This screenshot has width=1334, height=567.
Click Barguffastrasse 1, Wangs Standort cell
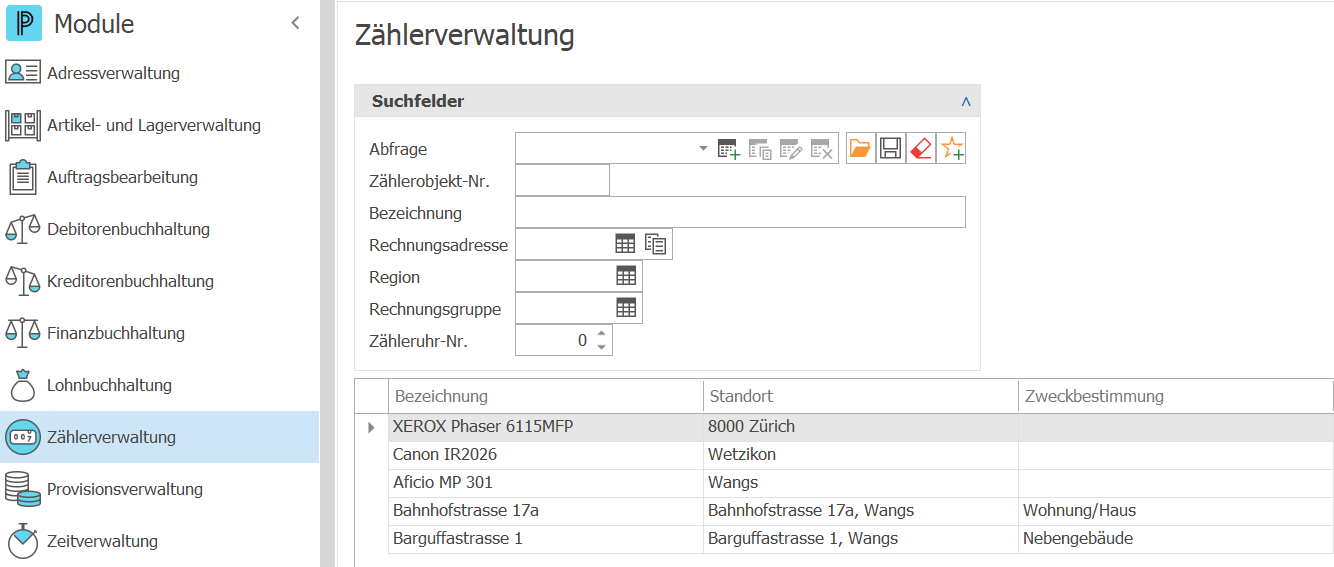click(861, 539)
